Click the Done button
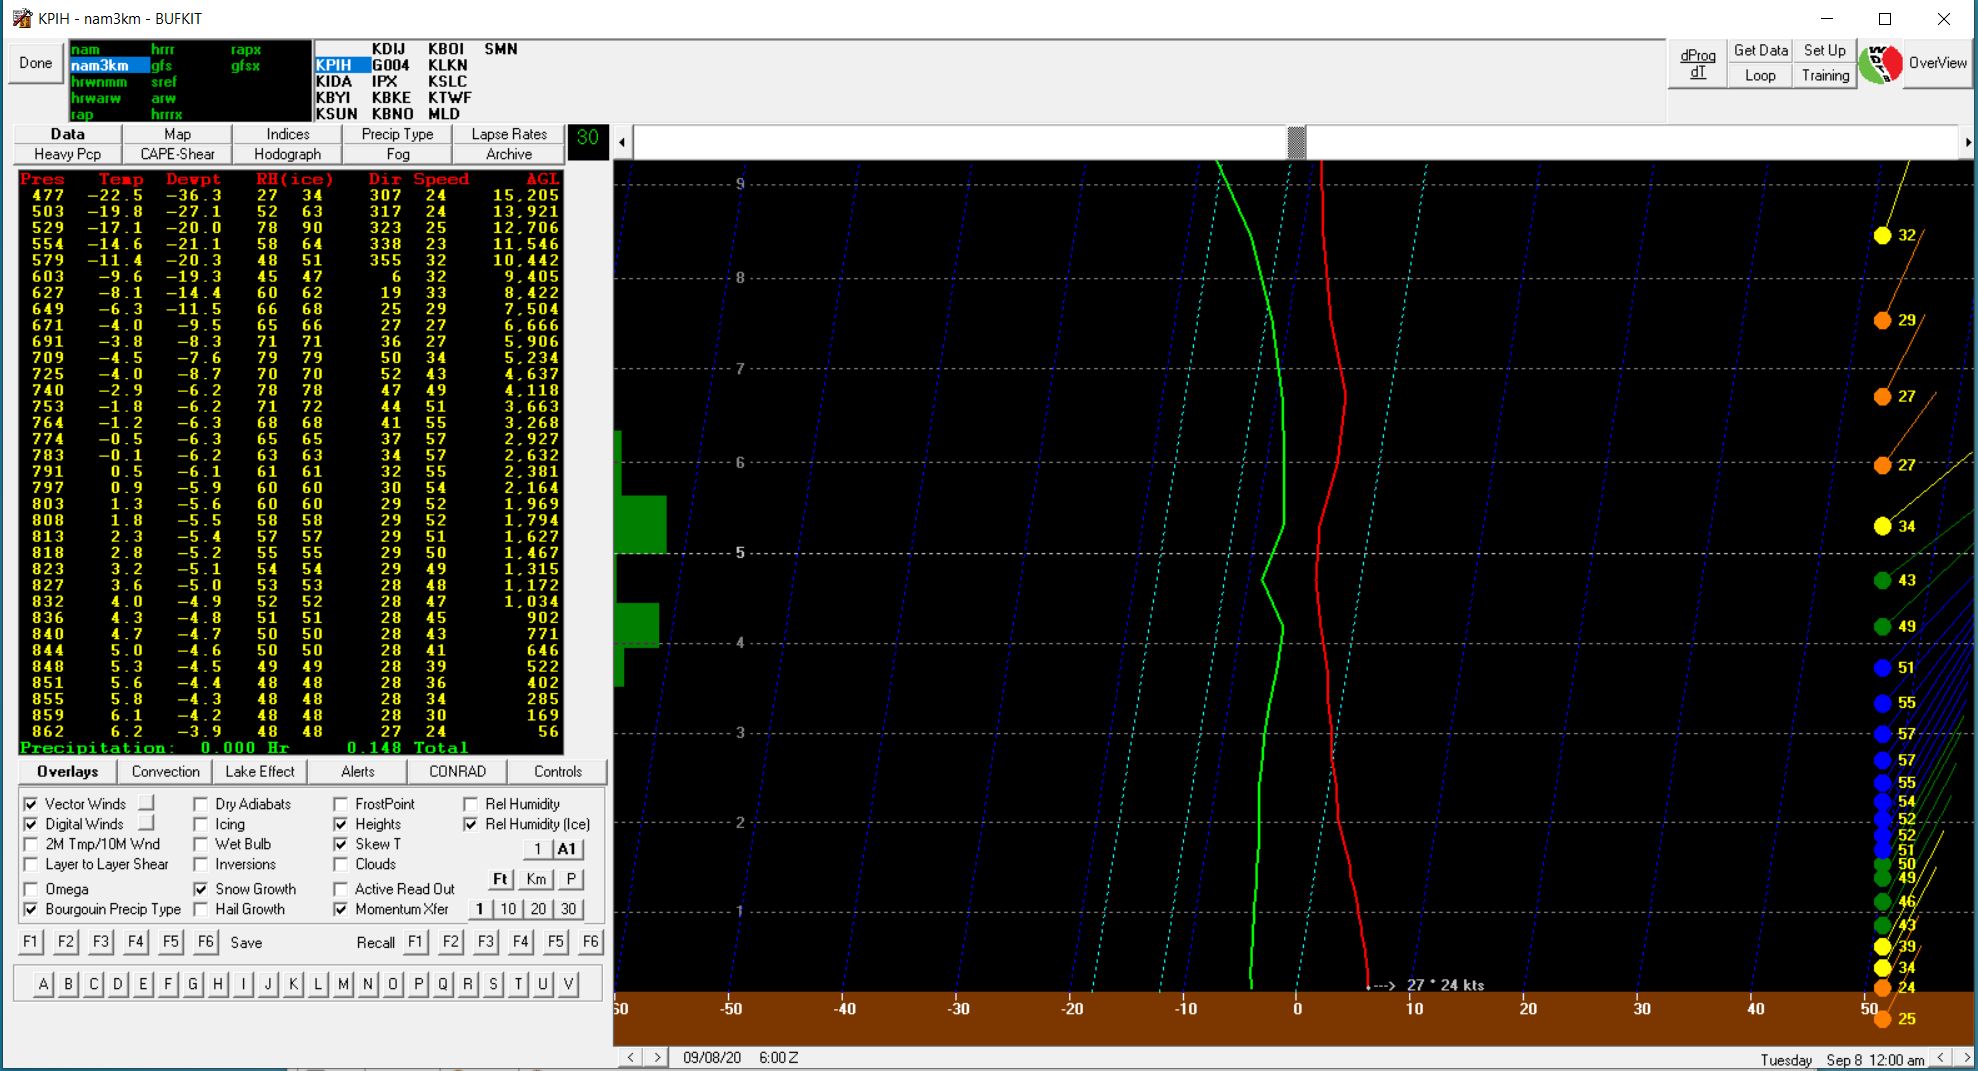 [36, 63]
